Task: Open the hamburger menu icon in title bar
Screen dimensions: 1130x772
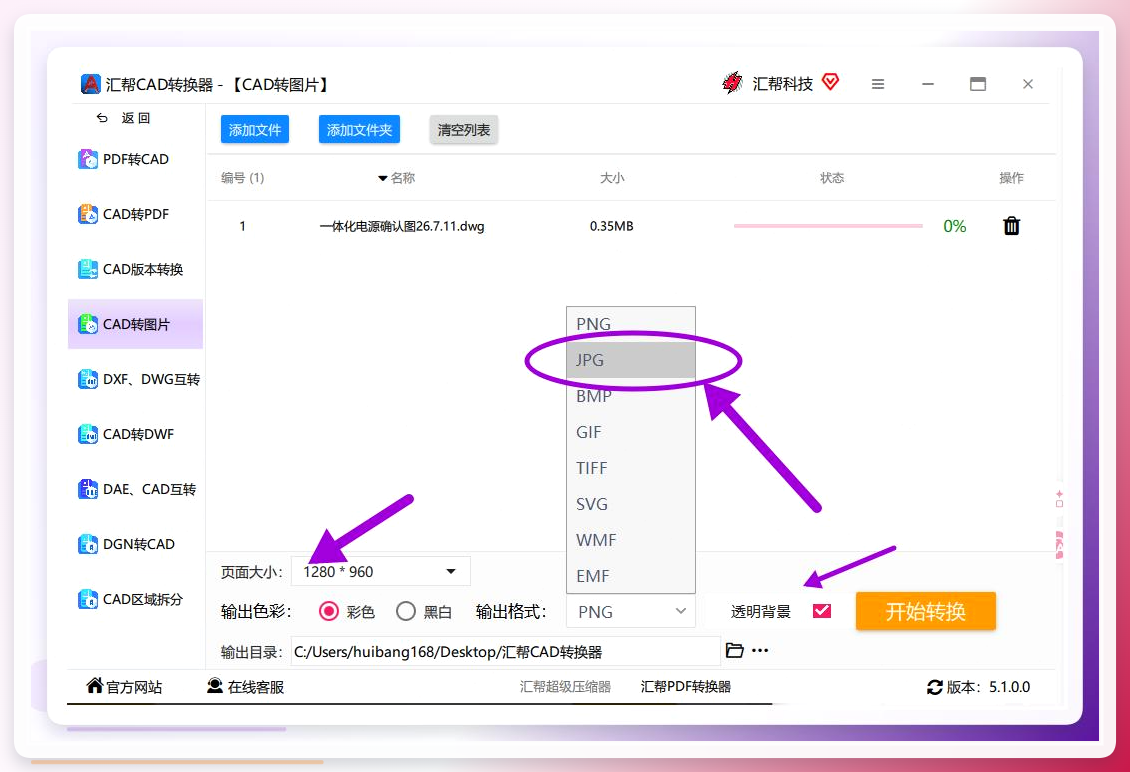Action: (x=877, y=84)
